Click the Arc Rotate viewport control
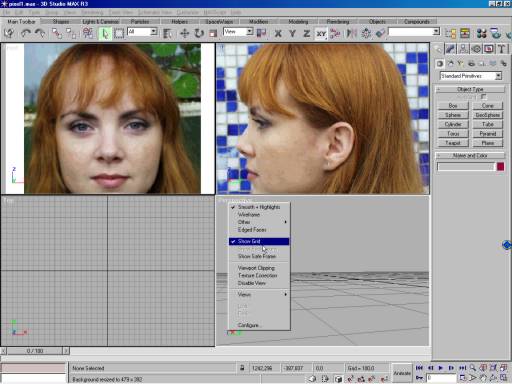512x384 pixels. coord(494,378)
